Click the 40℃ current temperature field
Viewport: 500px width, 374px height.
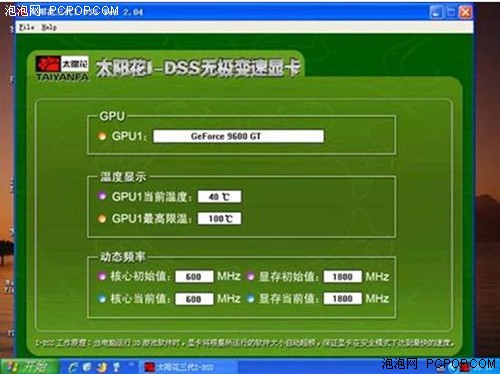coord(219,197)
